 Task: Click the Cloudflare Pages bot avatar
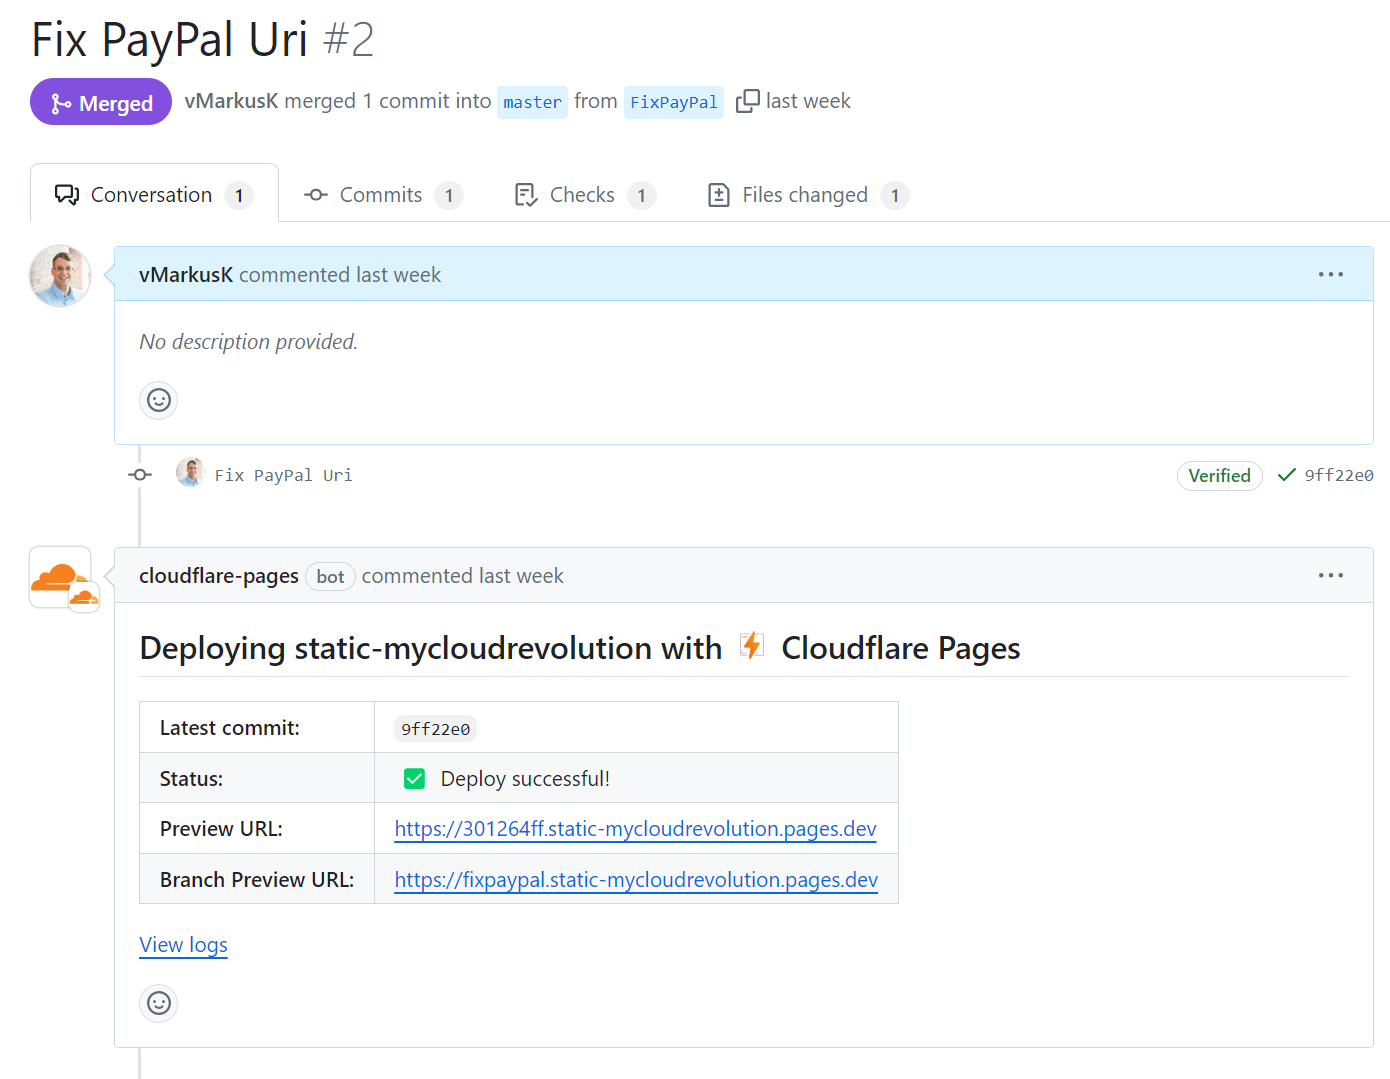(61, 577)
